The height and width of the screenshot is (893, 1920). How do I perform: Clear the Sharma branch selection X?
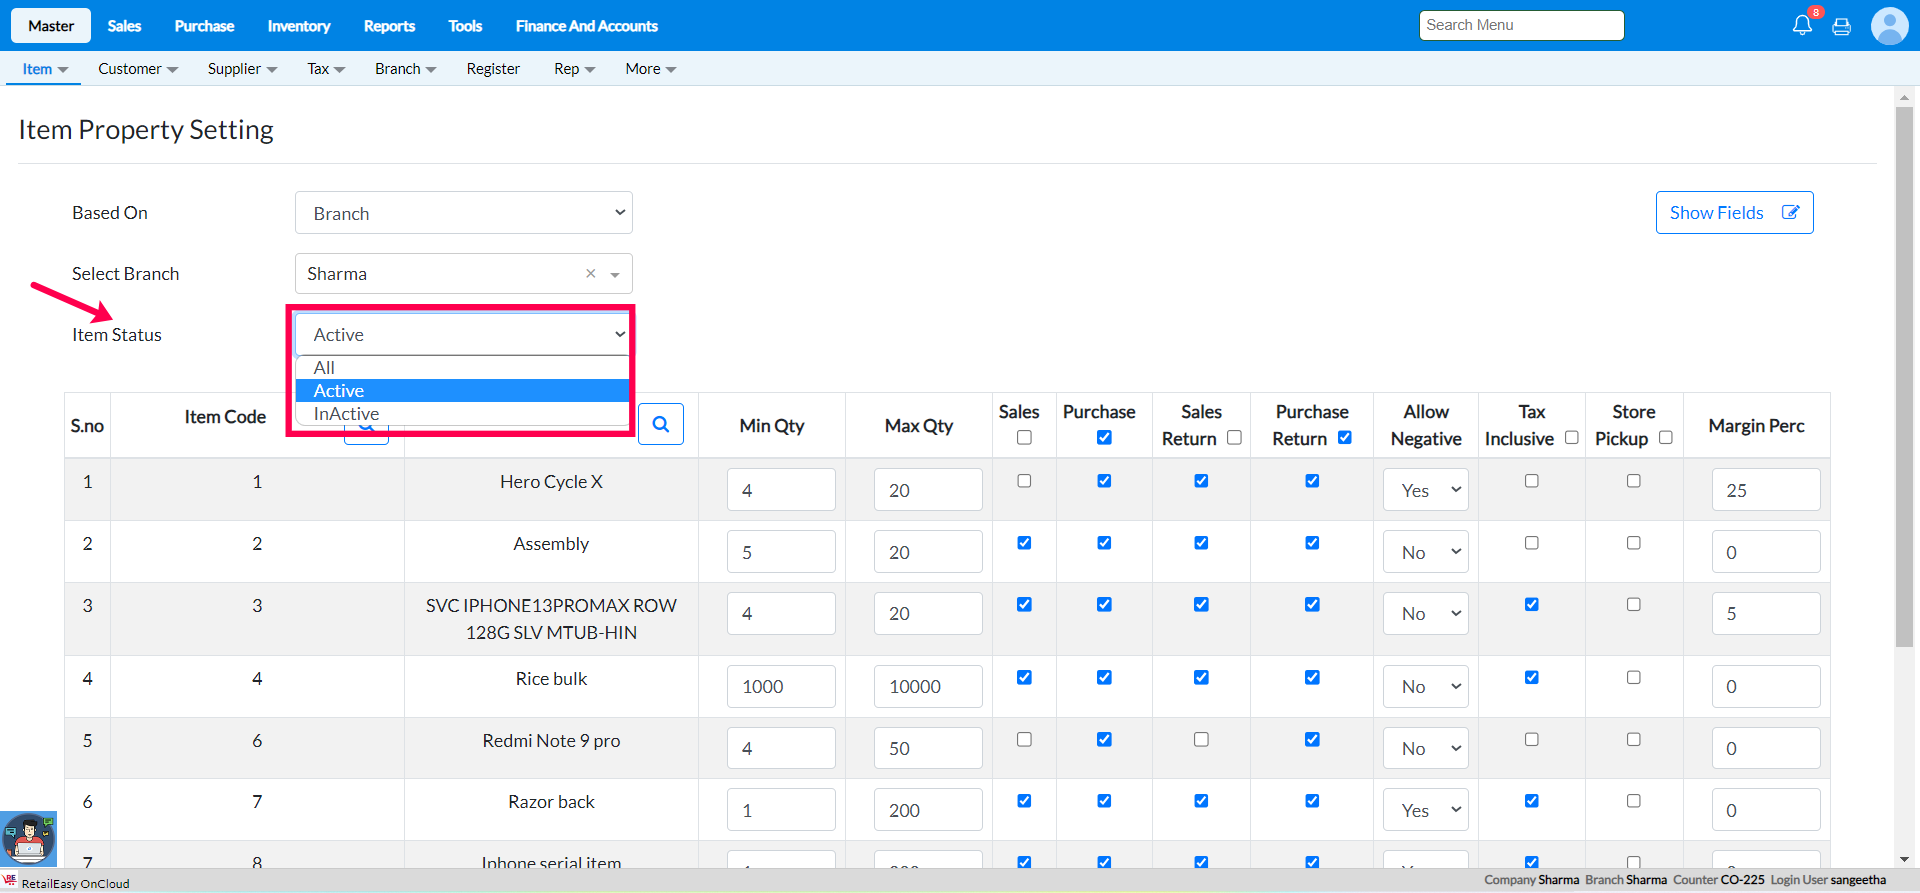point(590,274)
